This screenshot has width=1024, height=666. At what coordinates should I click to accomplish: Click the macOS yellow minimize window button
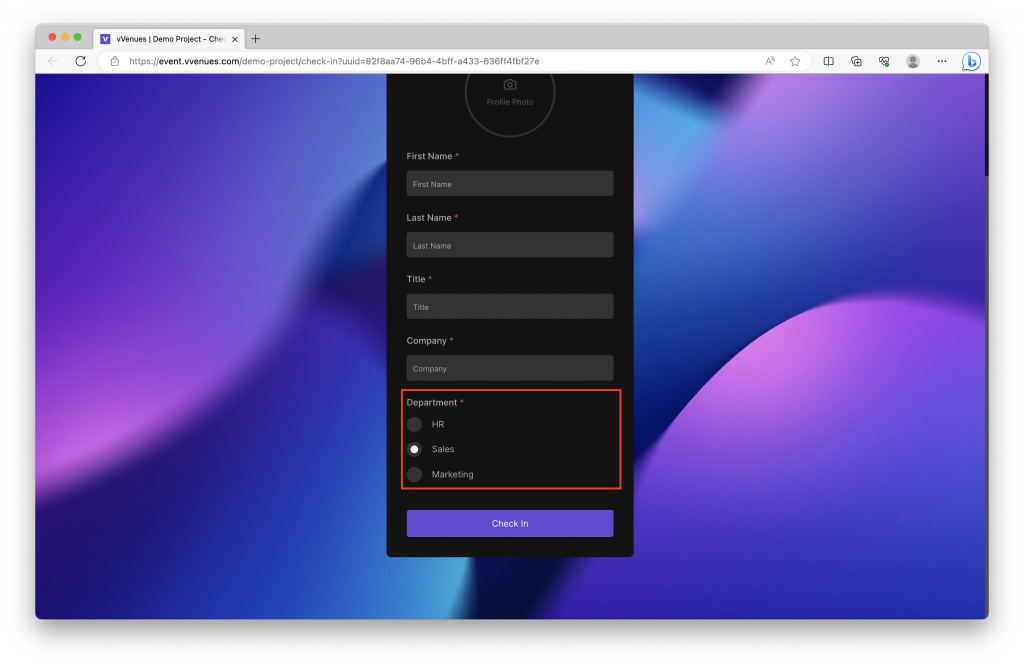[65, 37]
